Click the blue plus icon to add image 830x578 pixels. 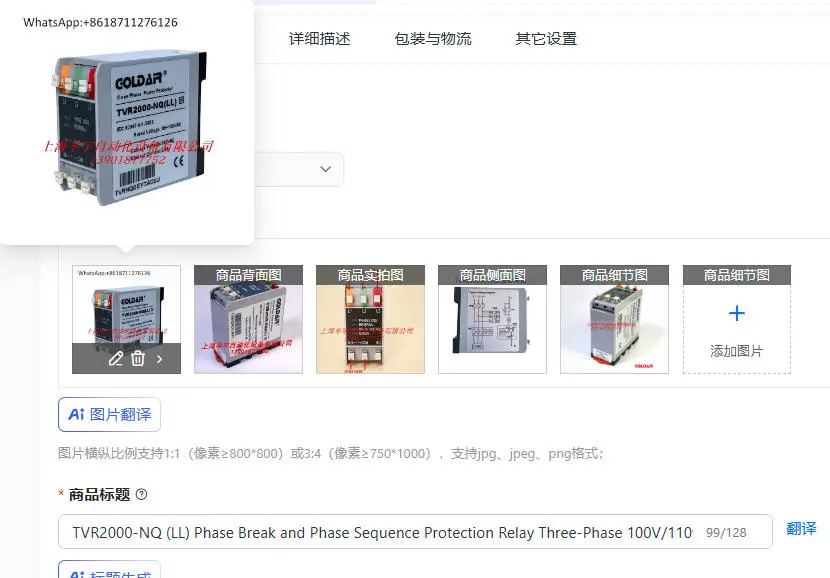click(x=736, y=313)
